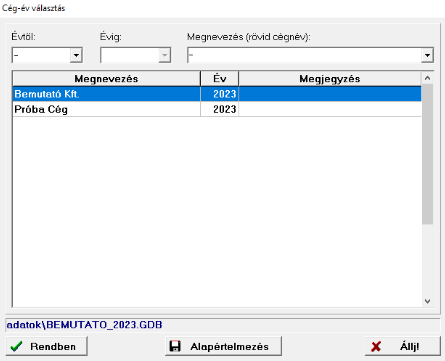Select the Próba Cég row
445x361 pixels.
click(x=217, y=109)
